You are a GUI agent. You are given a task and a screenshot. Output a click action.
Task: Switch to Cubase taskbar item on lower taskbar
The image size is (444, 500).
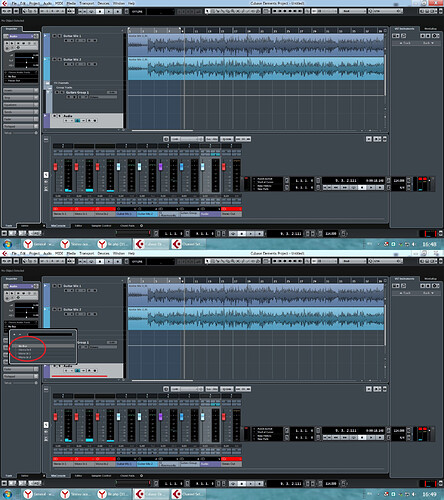point(151,494)
